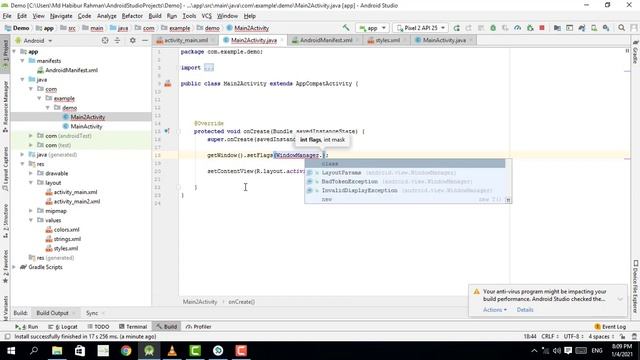The image size is (640, 360).
Task: Open the Terminal tool window tab
Action: click(133, 327)
